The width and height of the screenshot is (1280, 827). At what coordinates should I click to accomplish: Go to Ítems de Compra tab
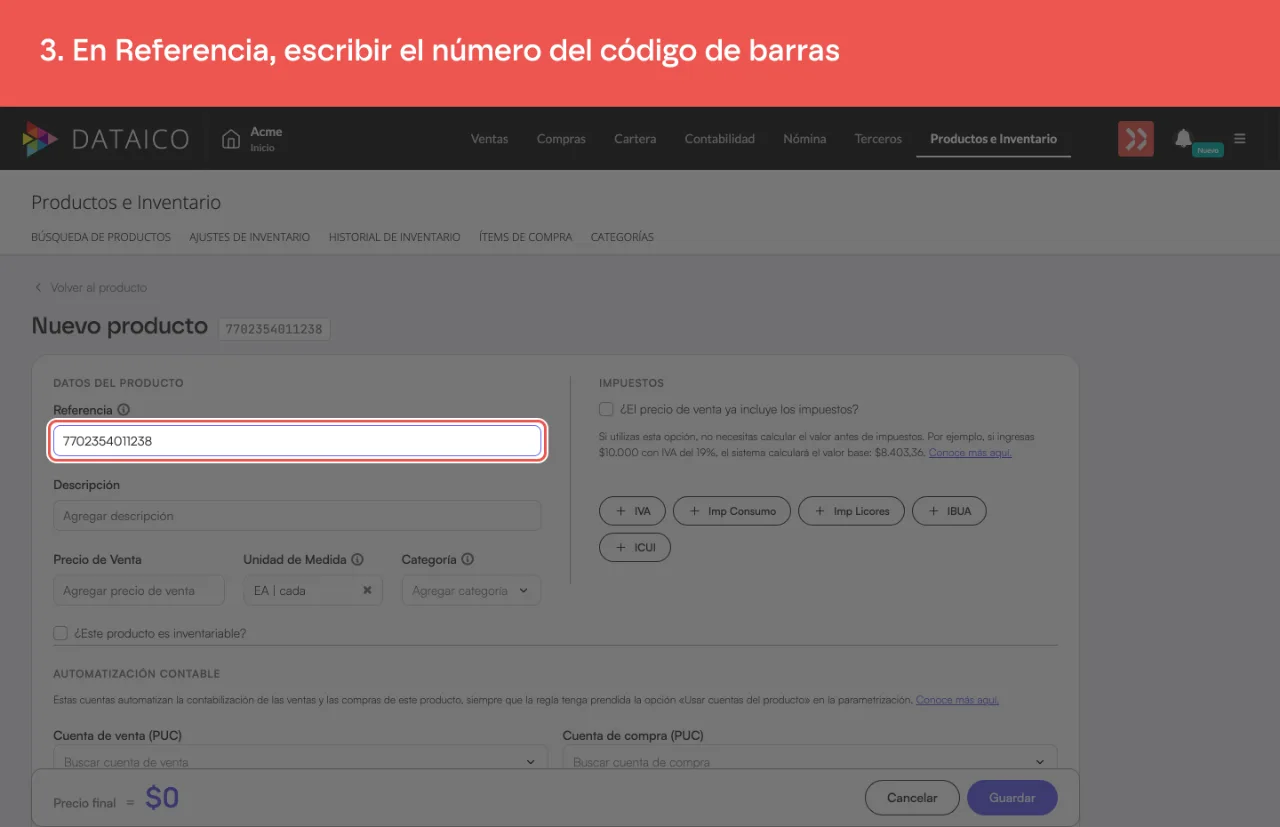[x=525, y=237]
